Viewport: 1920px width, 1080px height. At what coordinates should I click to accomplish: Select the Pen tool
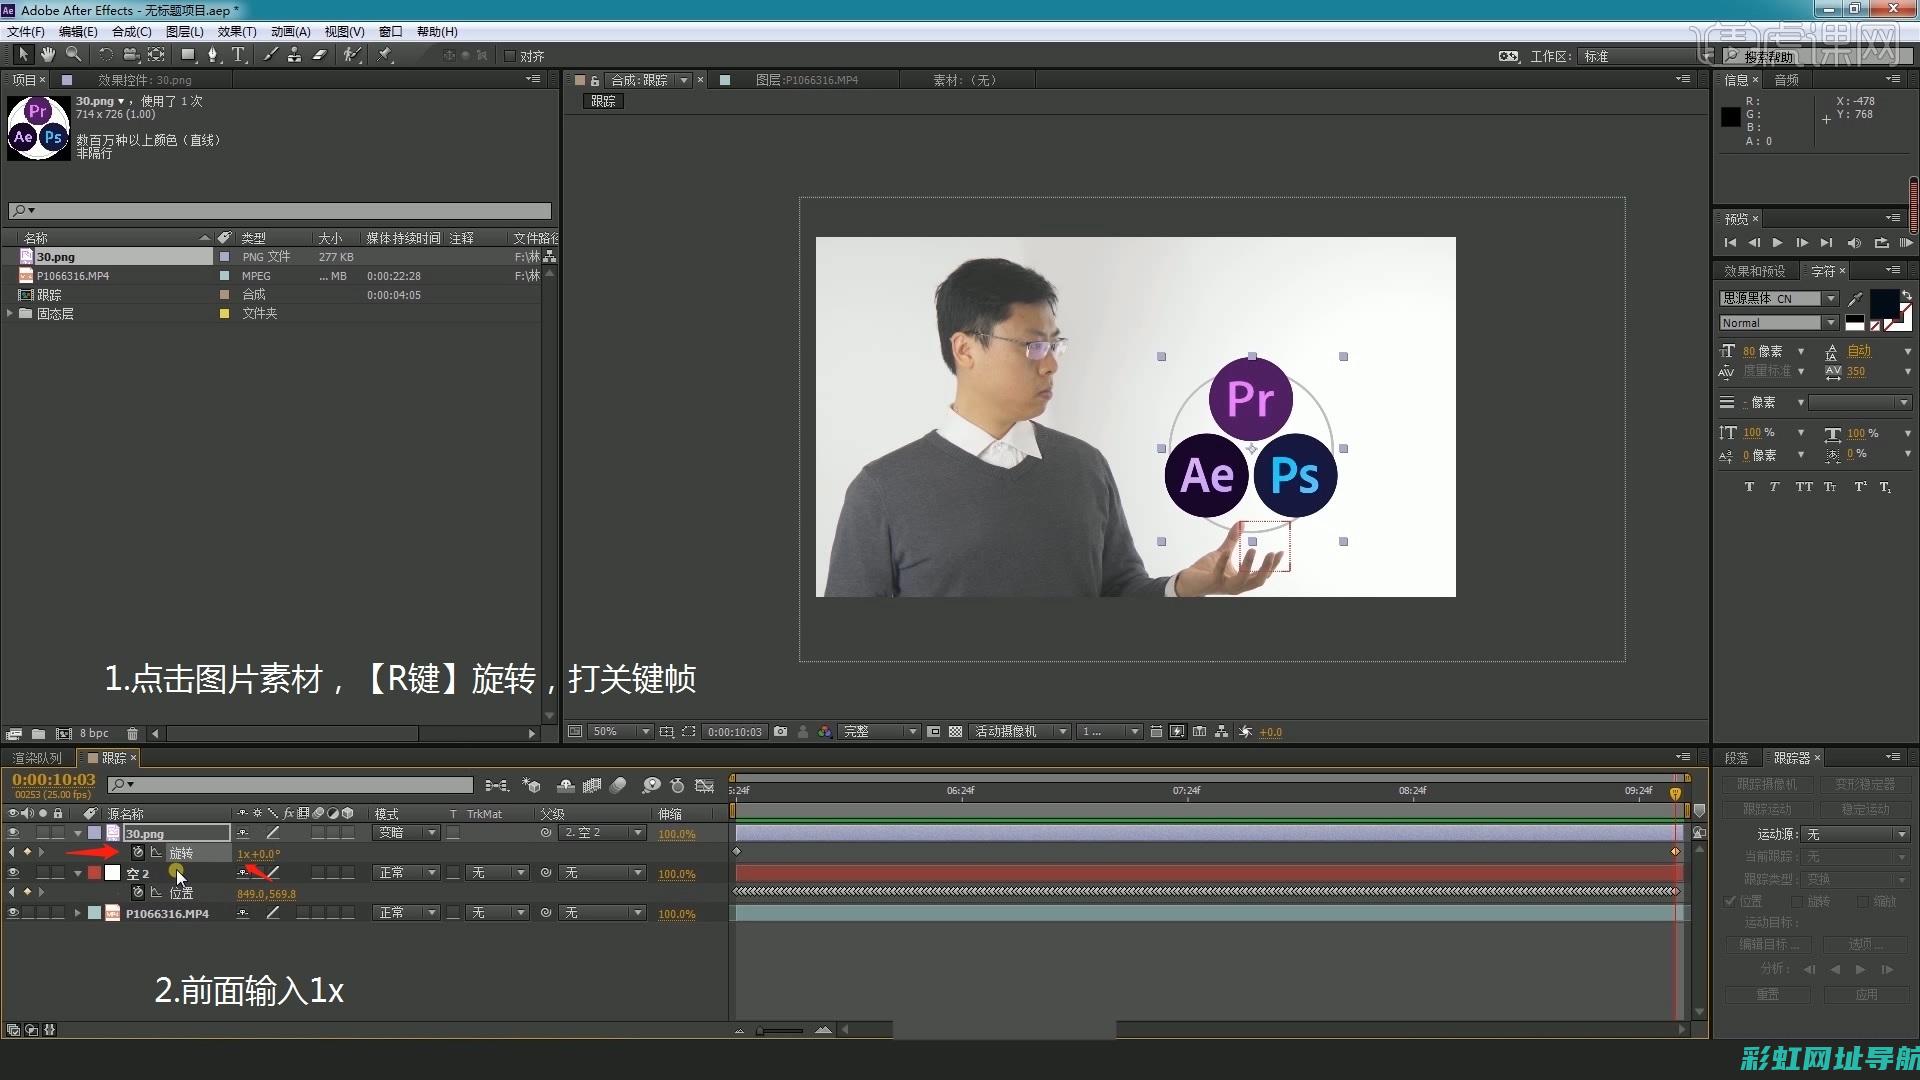[x=212, y=55]
